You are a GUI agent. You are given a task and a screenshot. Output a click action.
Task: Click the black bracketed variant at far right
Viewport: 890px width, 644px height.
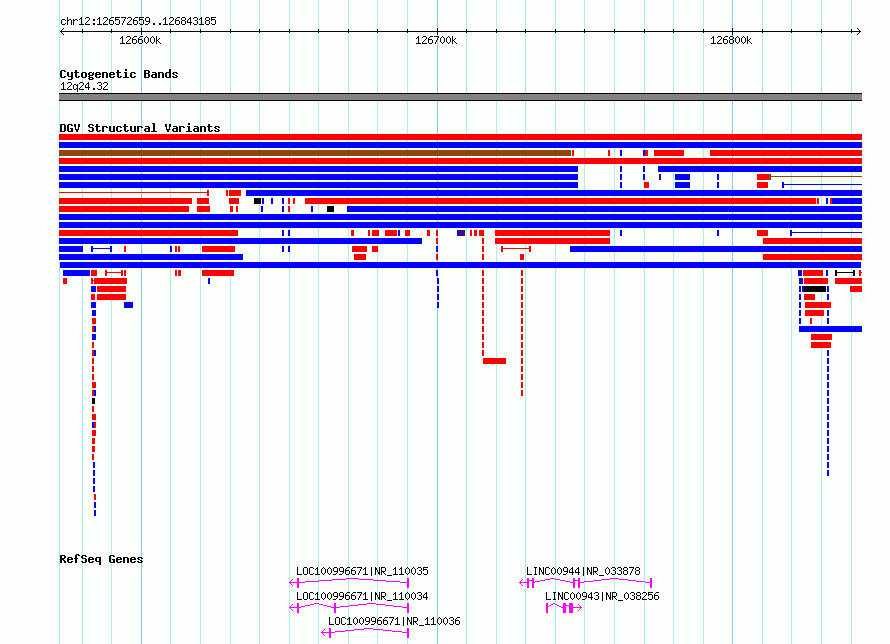[x=845, y=273]
